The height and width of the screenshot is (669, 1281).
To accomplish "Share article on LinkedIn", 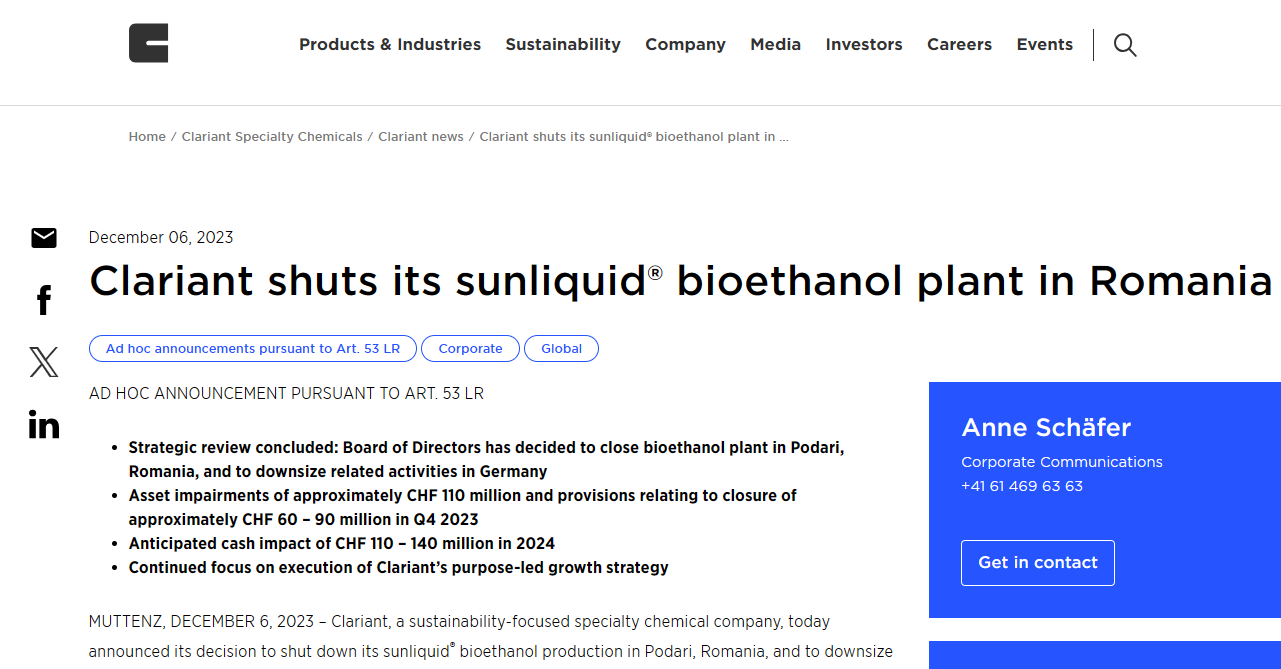I will click(44, 424).
